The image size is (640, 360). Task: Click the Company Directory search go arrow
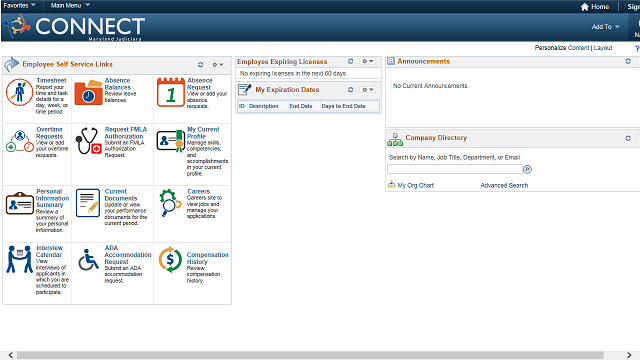click(x=527, y=169)
